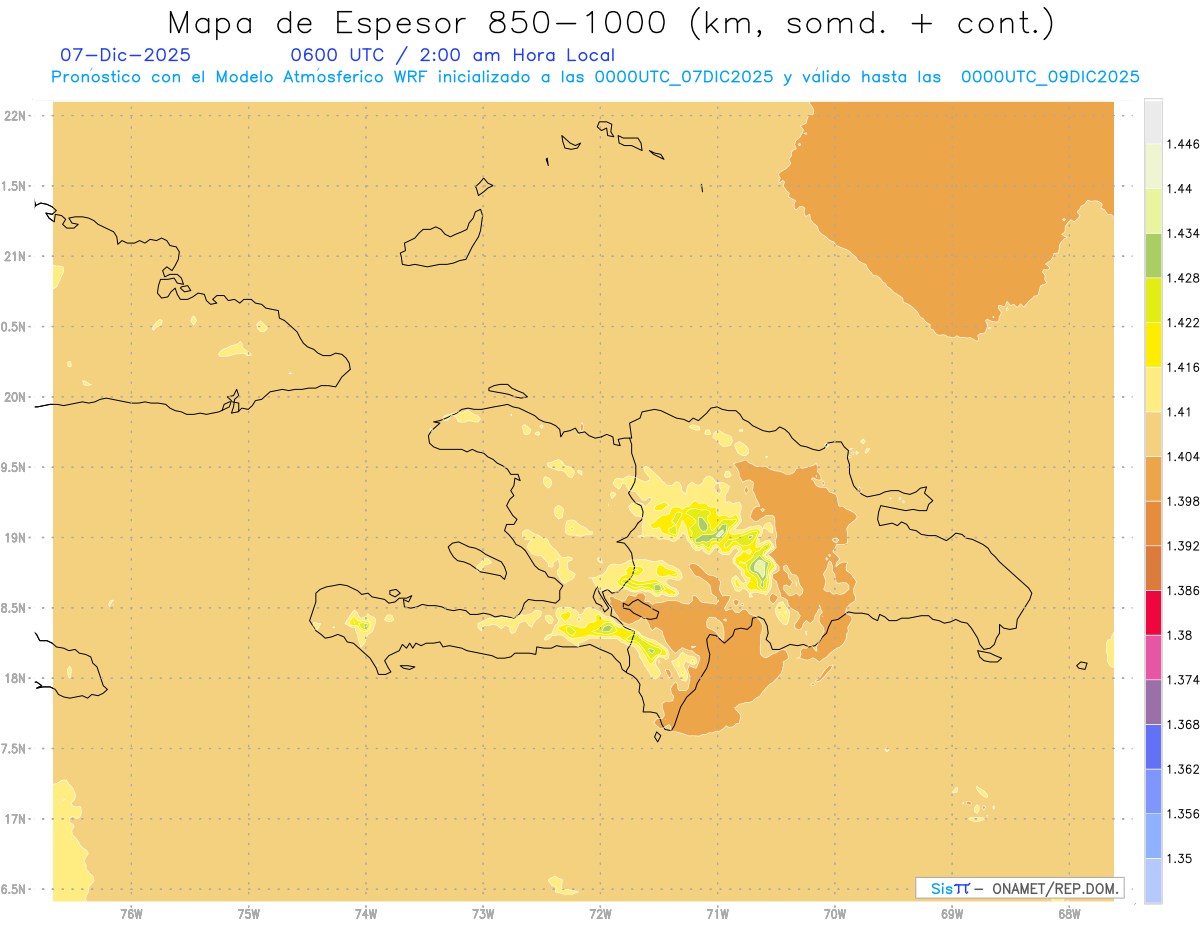
Task: Click the orange legend swatch between 1.398 and 1.404
Action: pos(1153,478)
